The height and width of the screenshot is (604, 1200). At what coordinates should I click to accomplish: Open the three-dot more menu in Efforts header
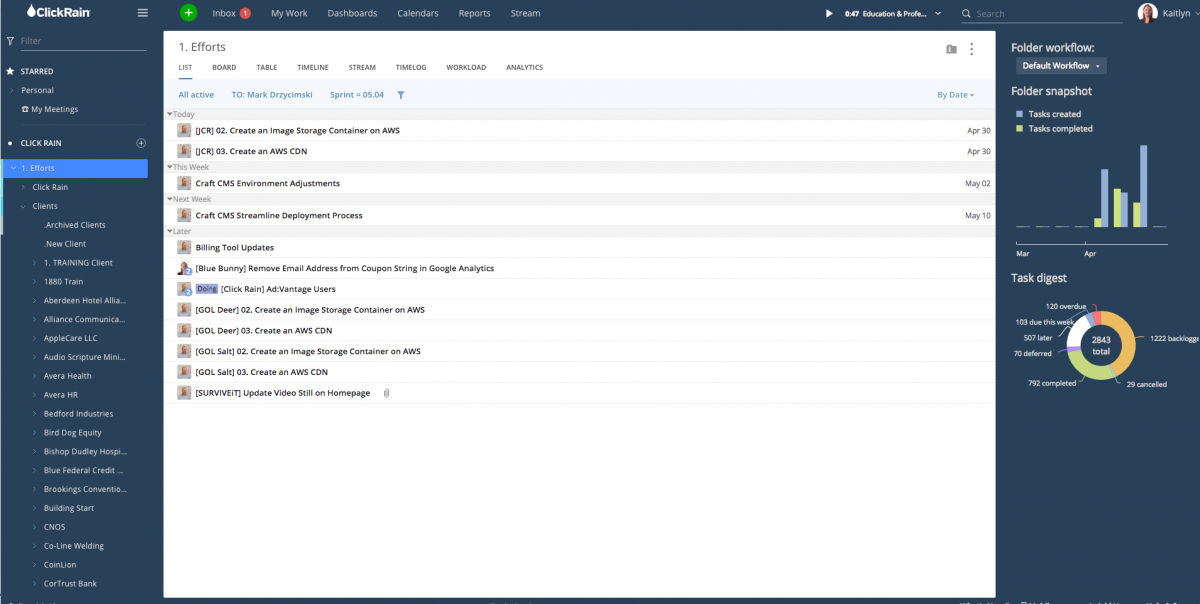click(972, 49)
